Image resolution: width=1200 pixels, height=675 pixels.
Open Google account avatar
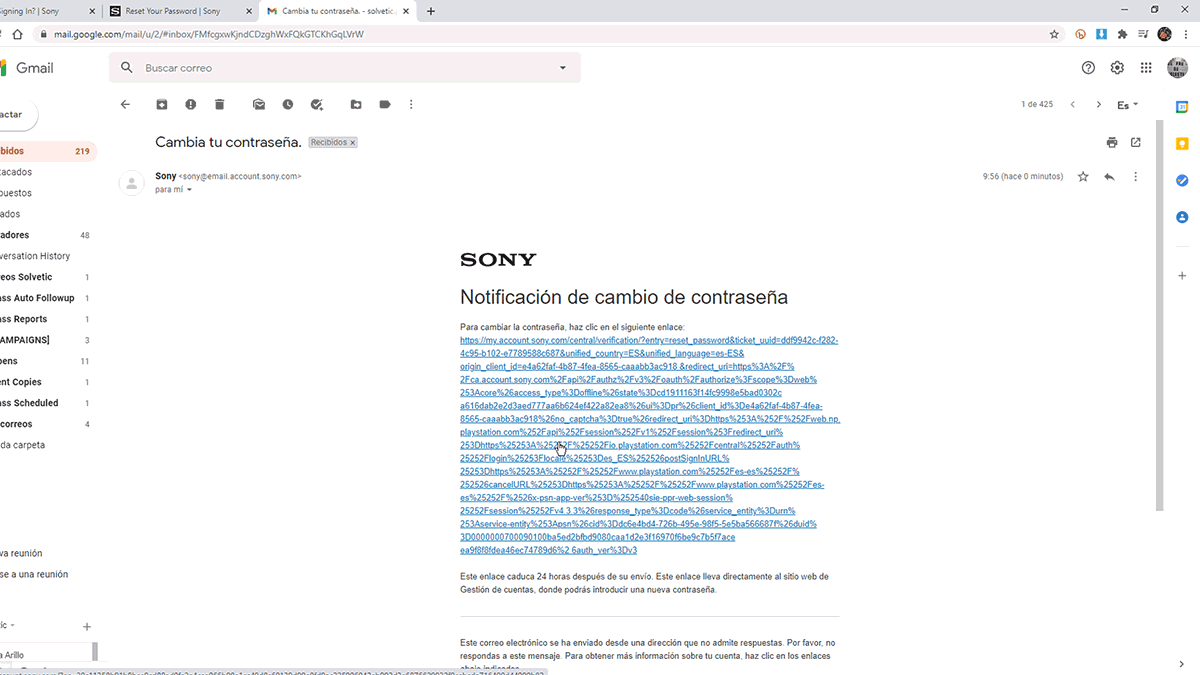click(x=1177, y=68)
